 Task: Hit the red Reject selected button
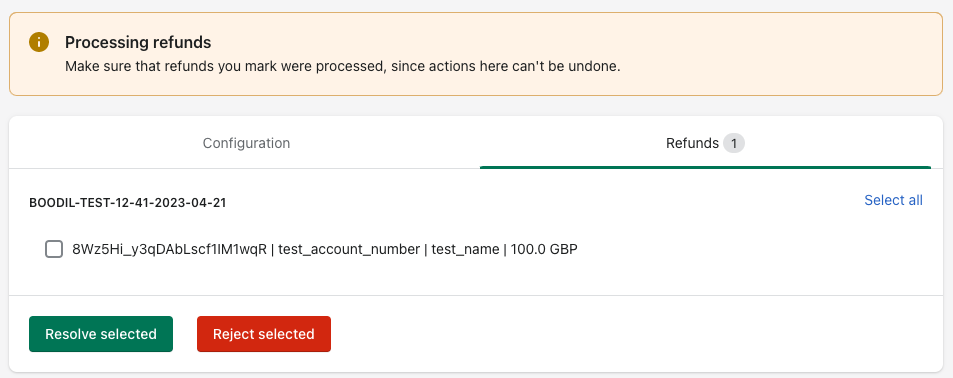tap(264, 334)
